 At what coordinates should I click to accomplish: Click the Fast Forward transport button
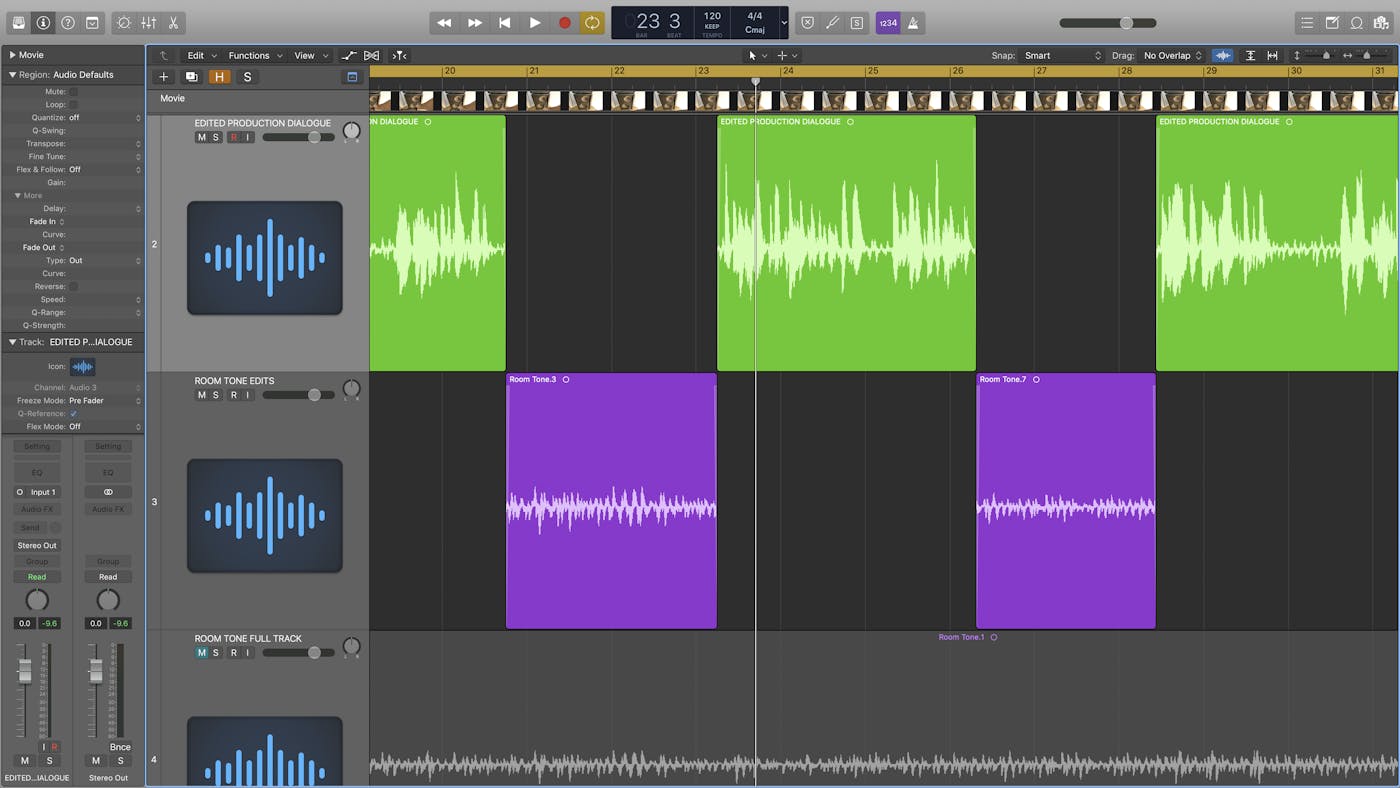(475, 22)
